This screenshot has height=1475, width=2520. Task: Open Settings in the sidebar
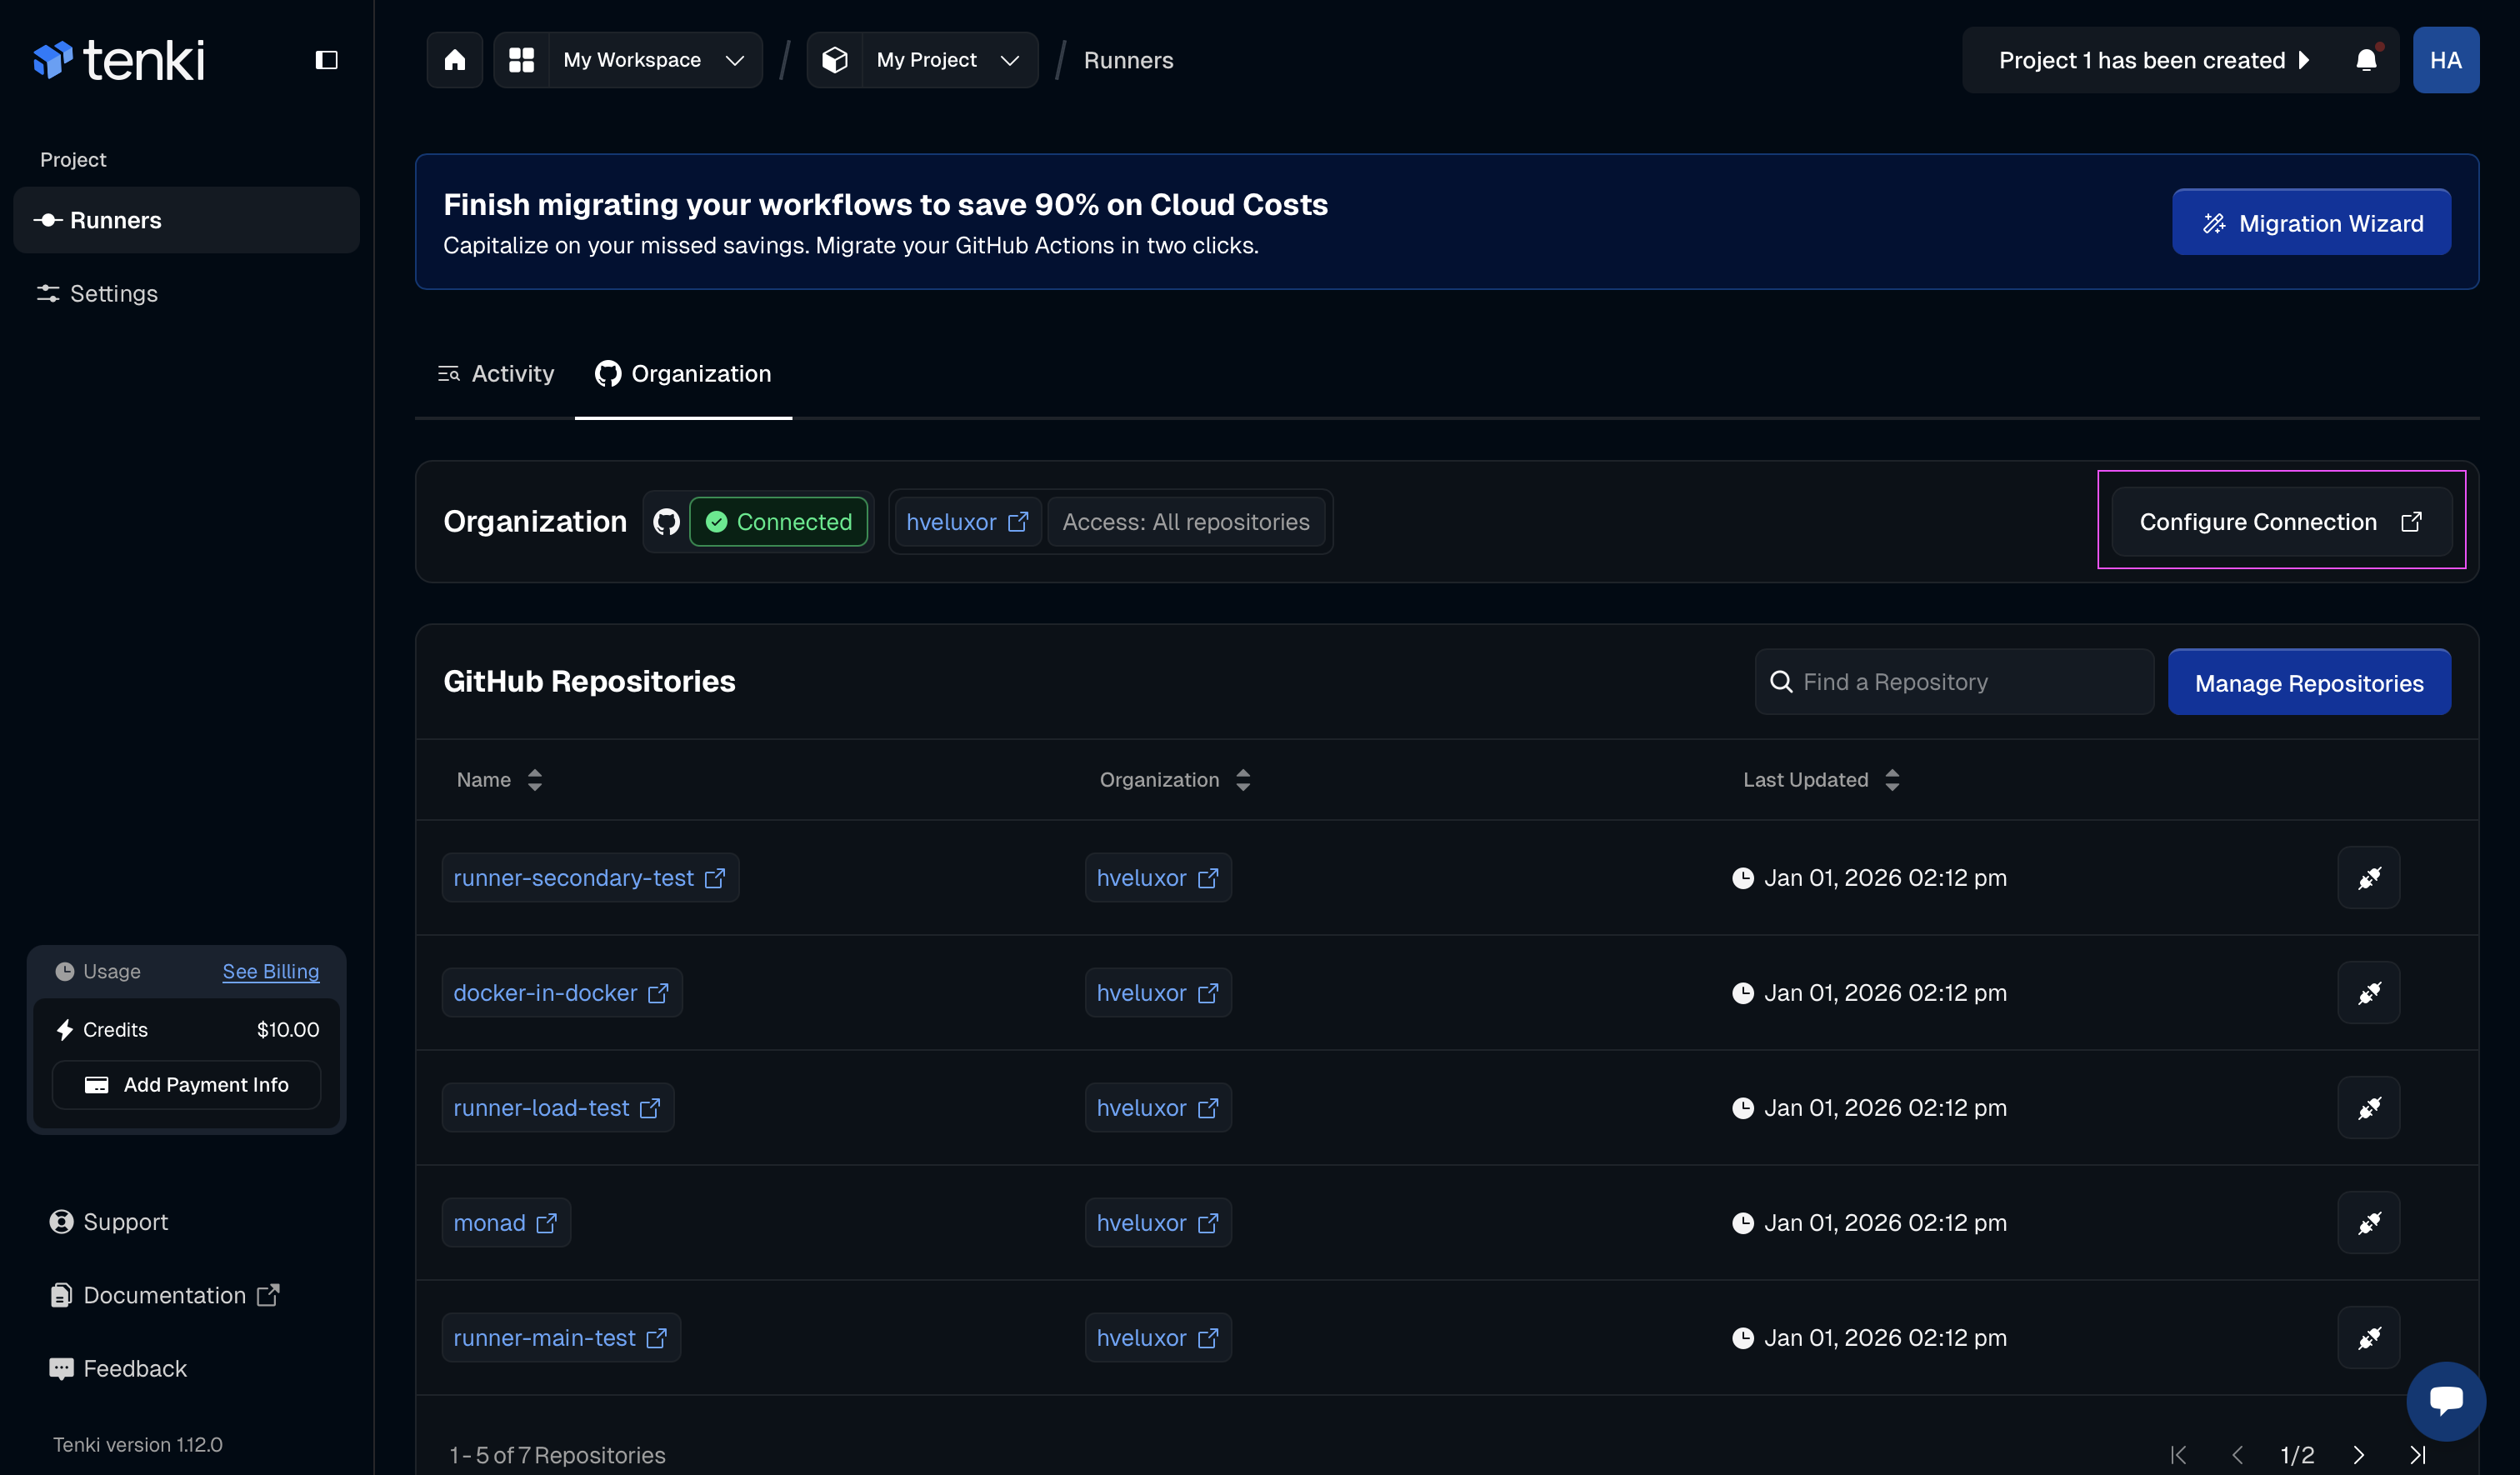point(113,294)
